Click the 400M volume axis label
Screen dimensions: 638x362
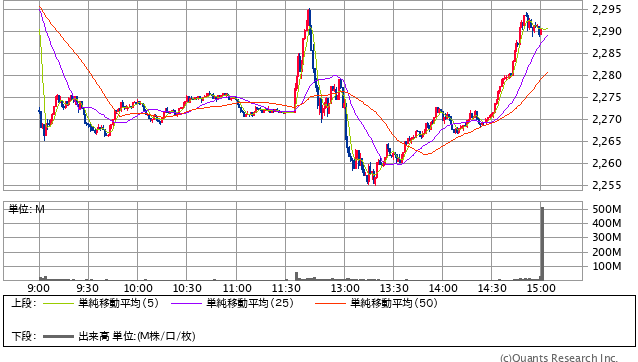click(x=607, y=223)
